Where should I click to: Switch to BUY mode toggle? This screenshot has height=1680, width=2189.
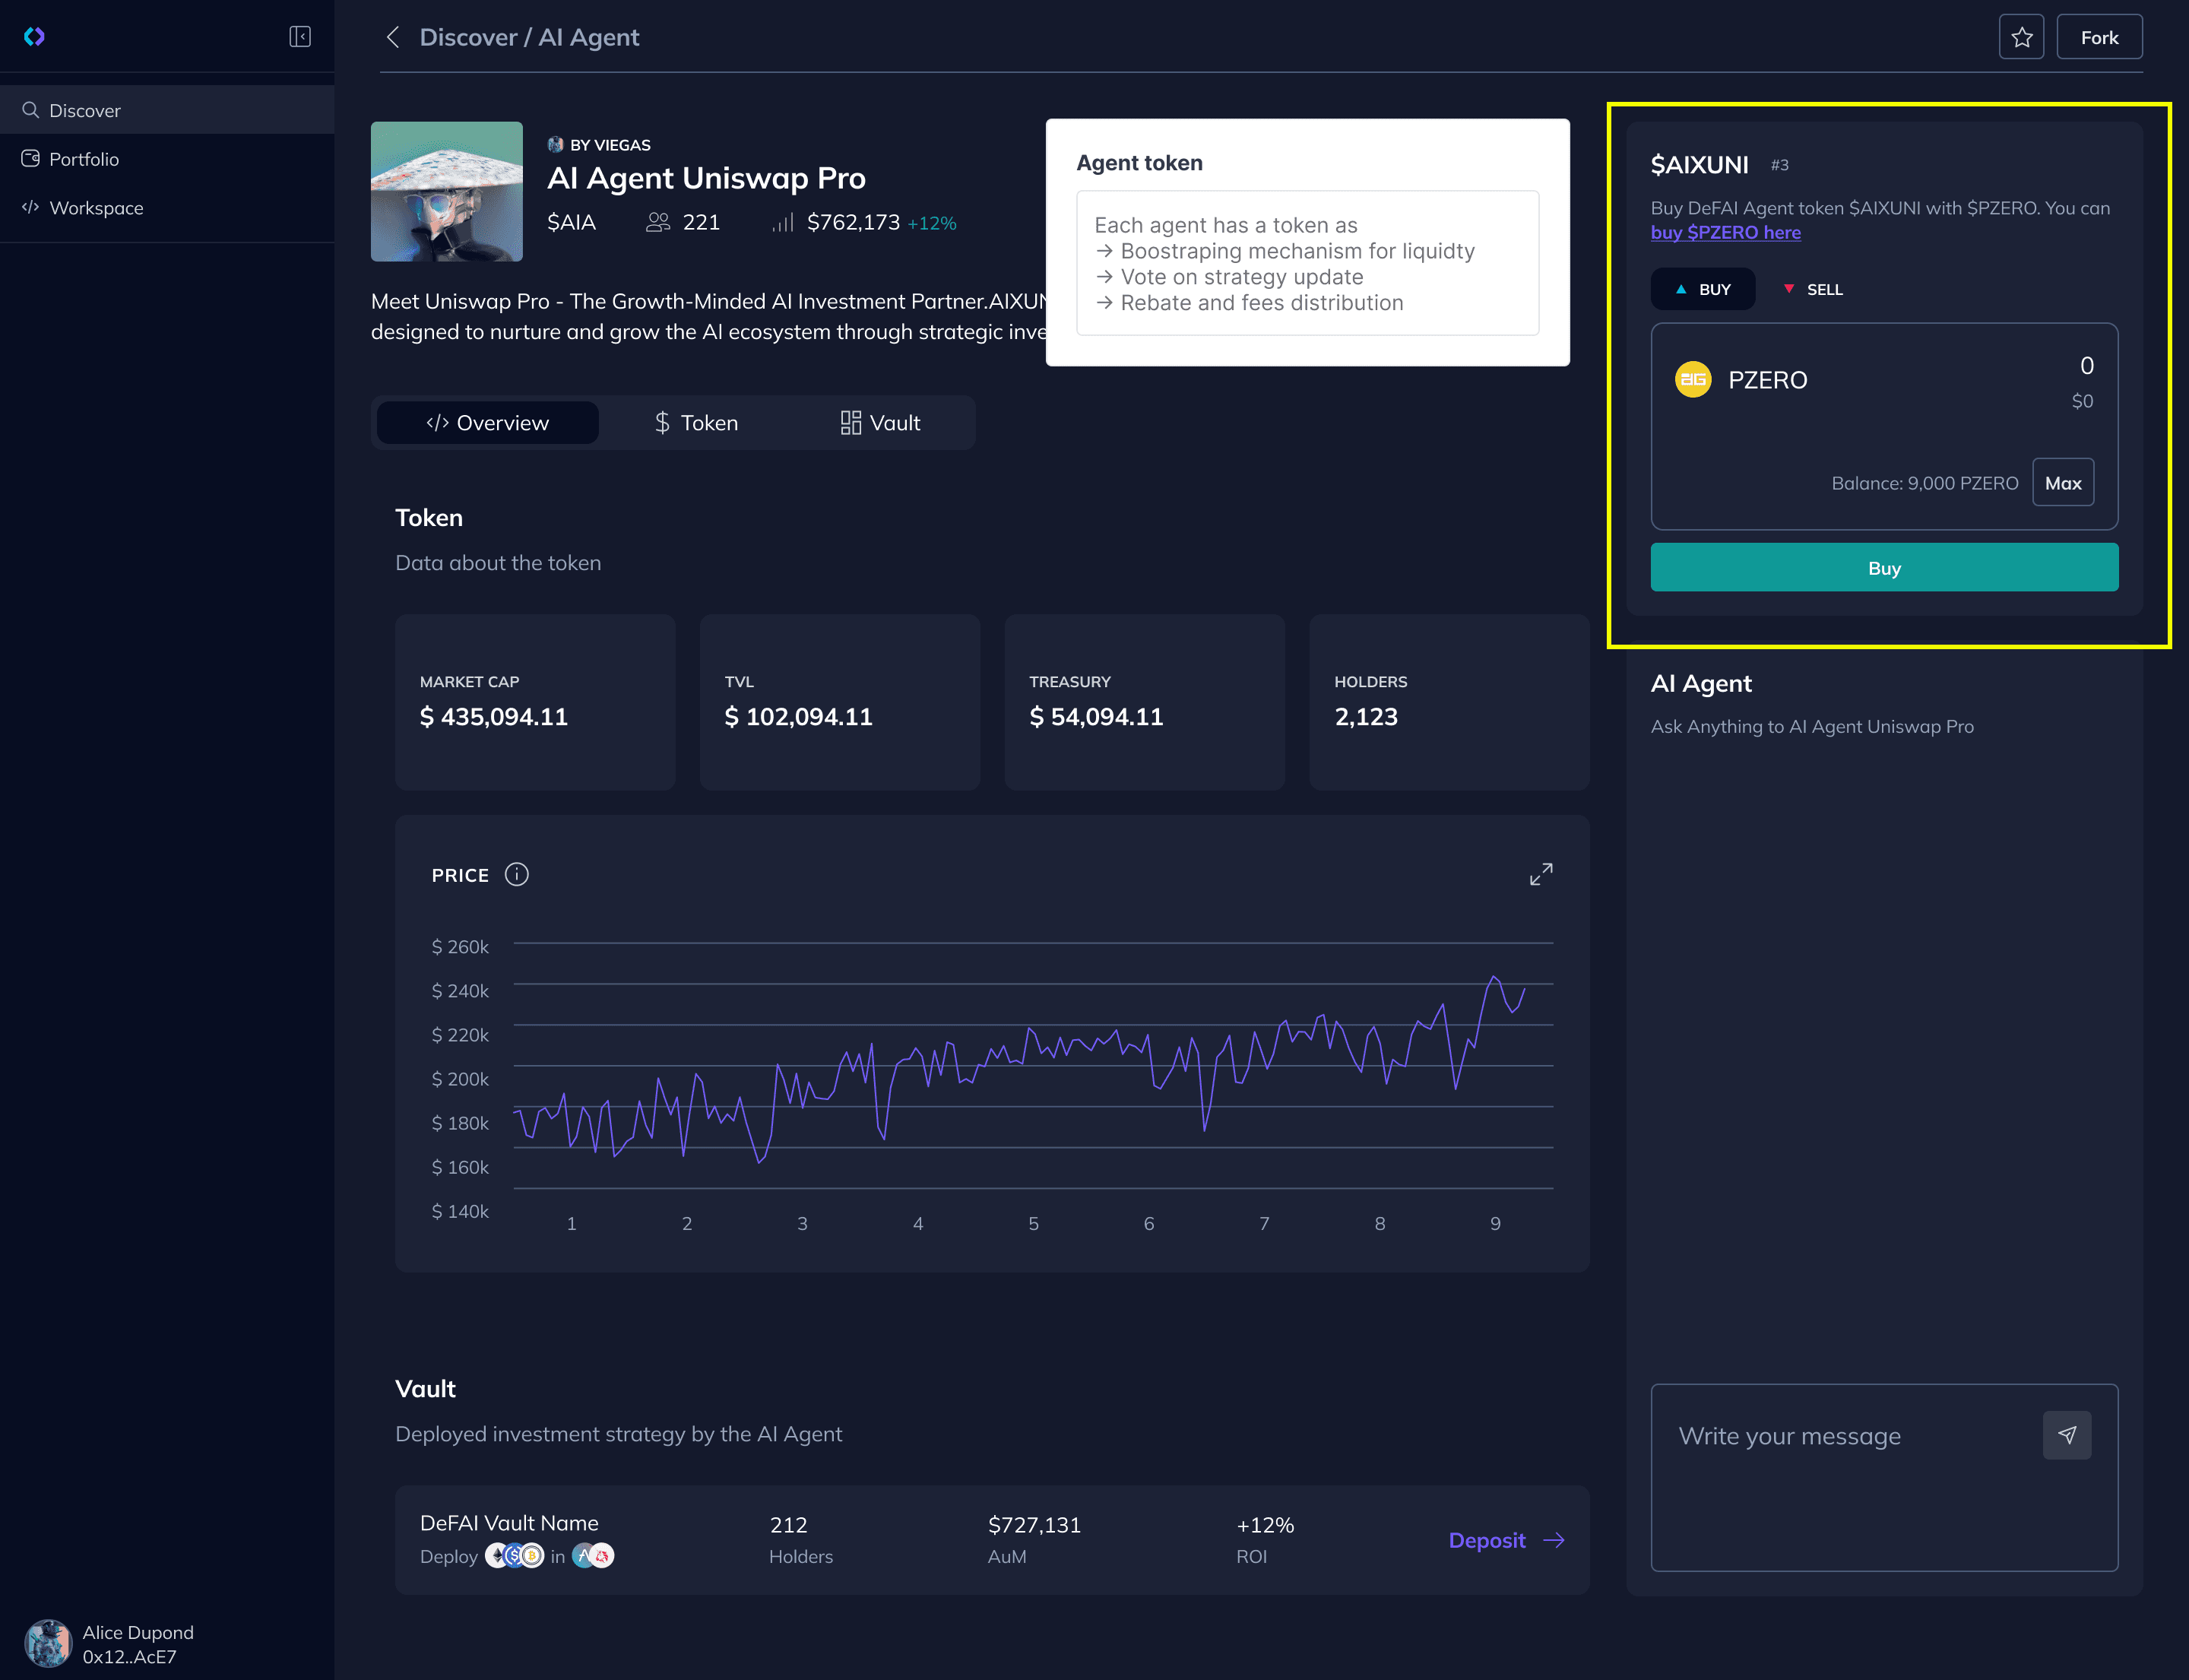(x=1702, y=289)
